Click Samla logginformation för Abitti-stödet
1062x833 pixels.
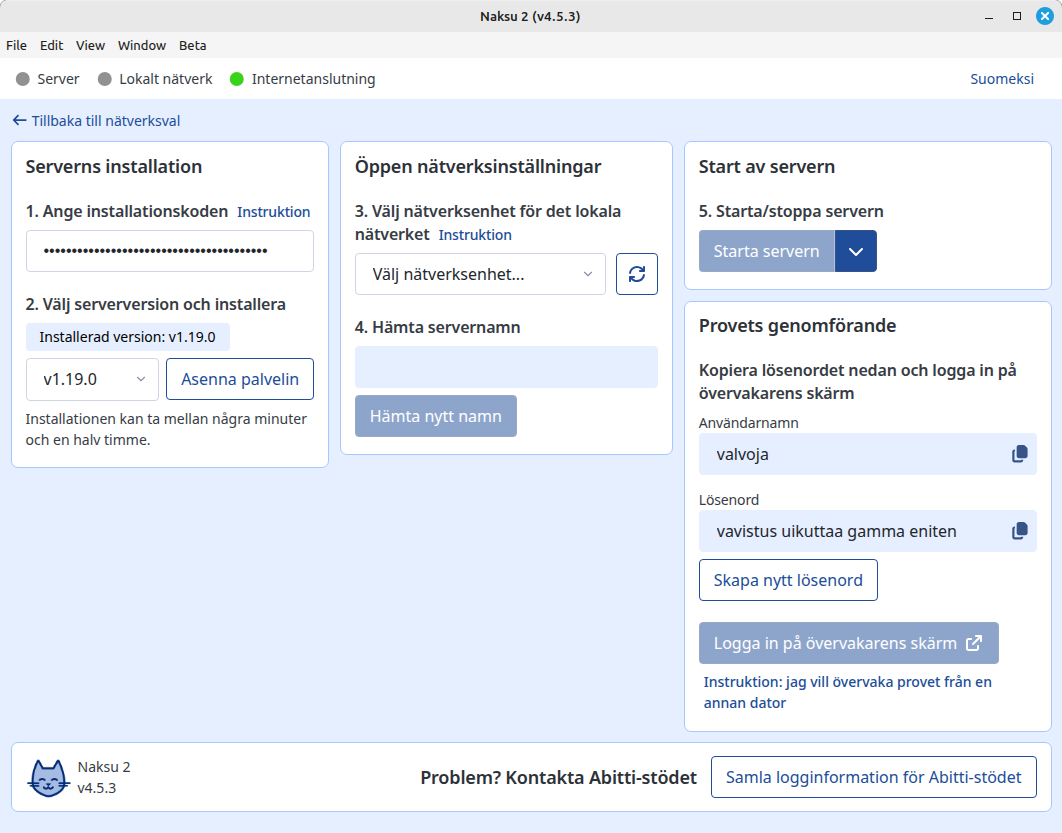coord(873,777)
